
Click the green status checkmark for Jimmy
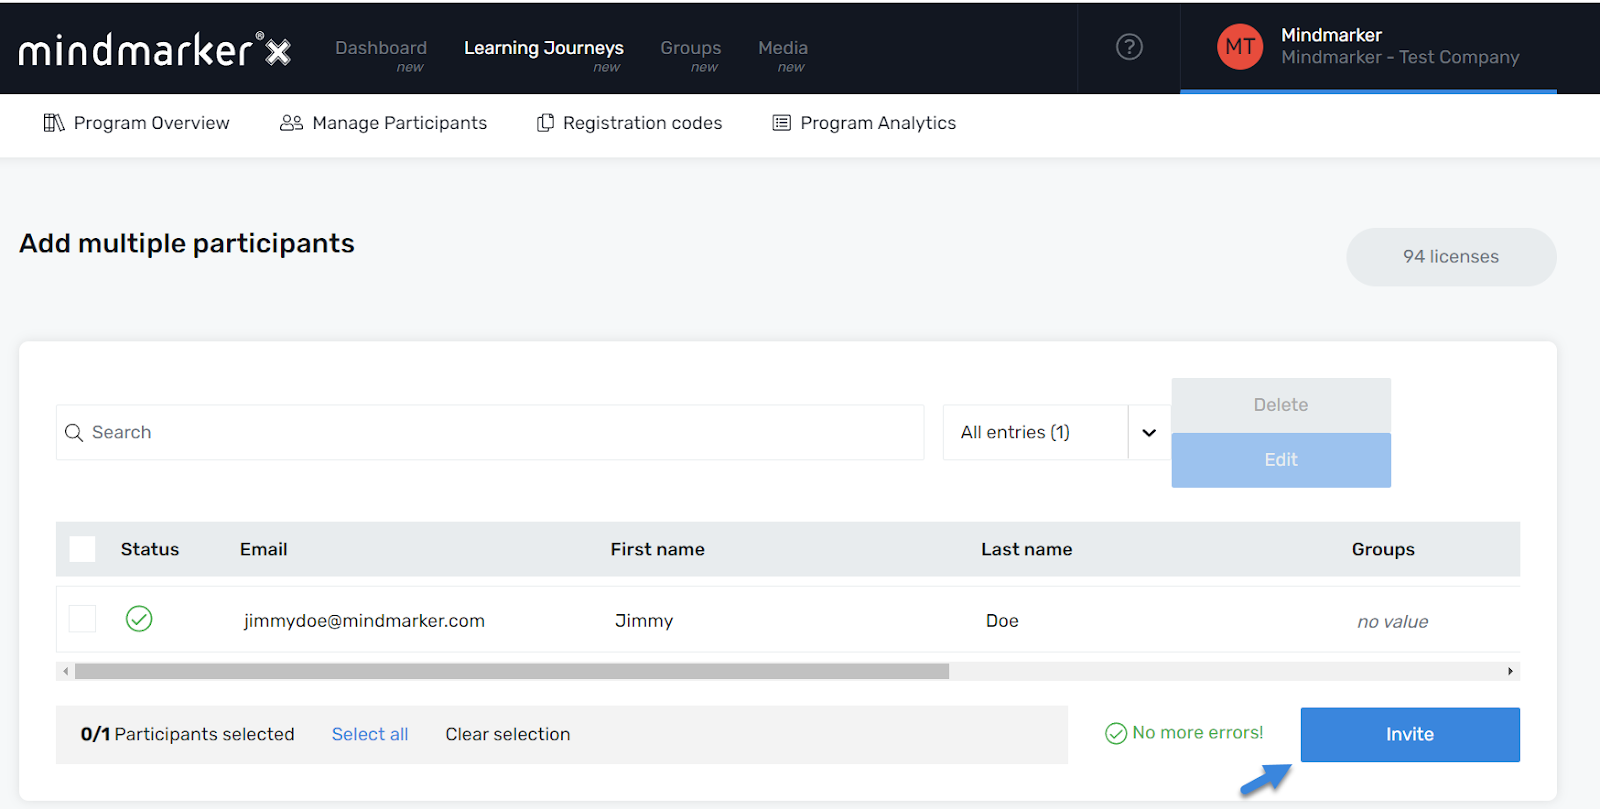pos(139,619)
